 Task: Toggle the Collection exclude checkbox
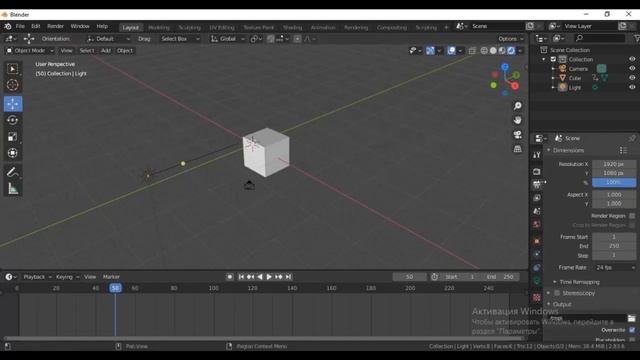coord(553,59)
